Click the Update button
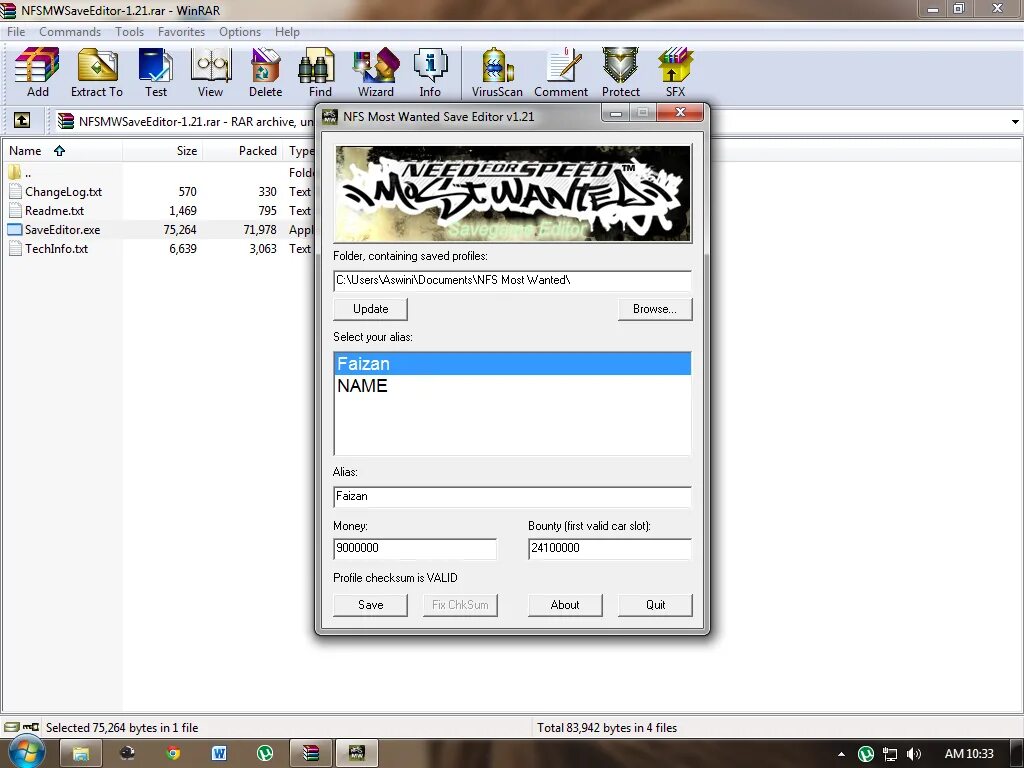Screen dimensions: 1024x768 pyautogui.click(x=370, y=309)
